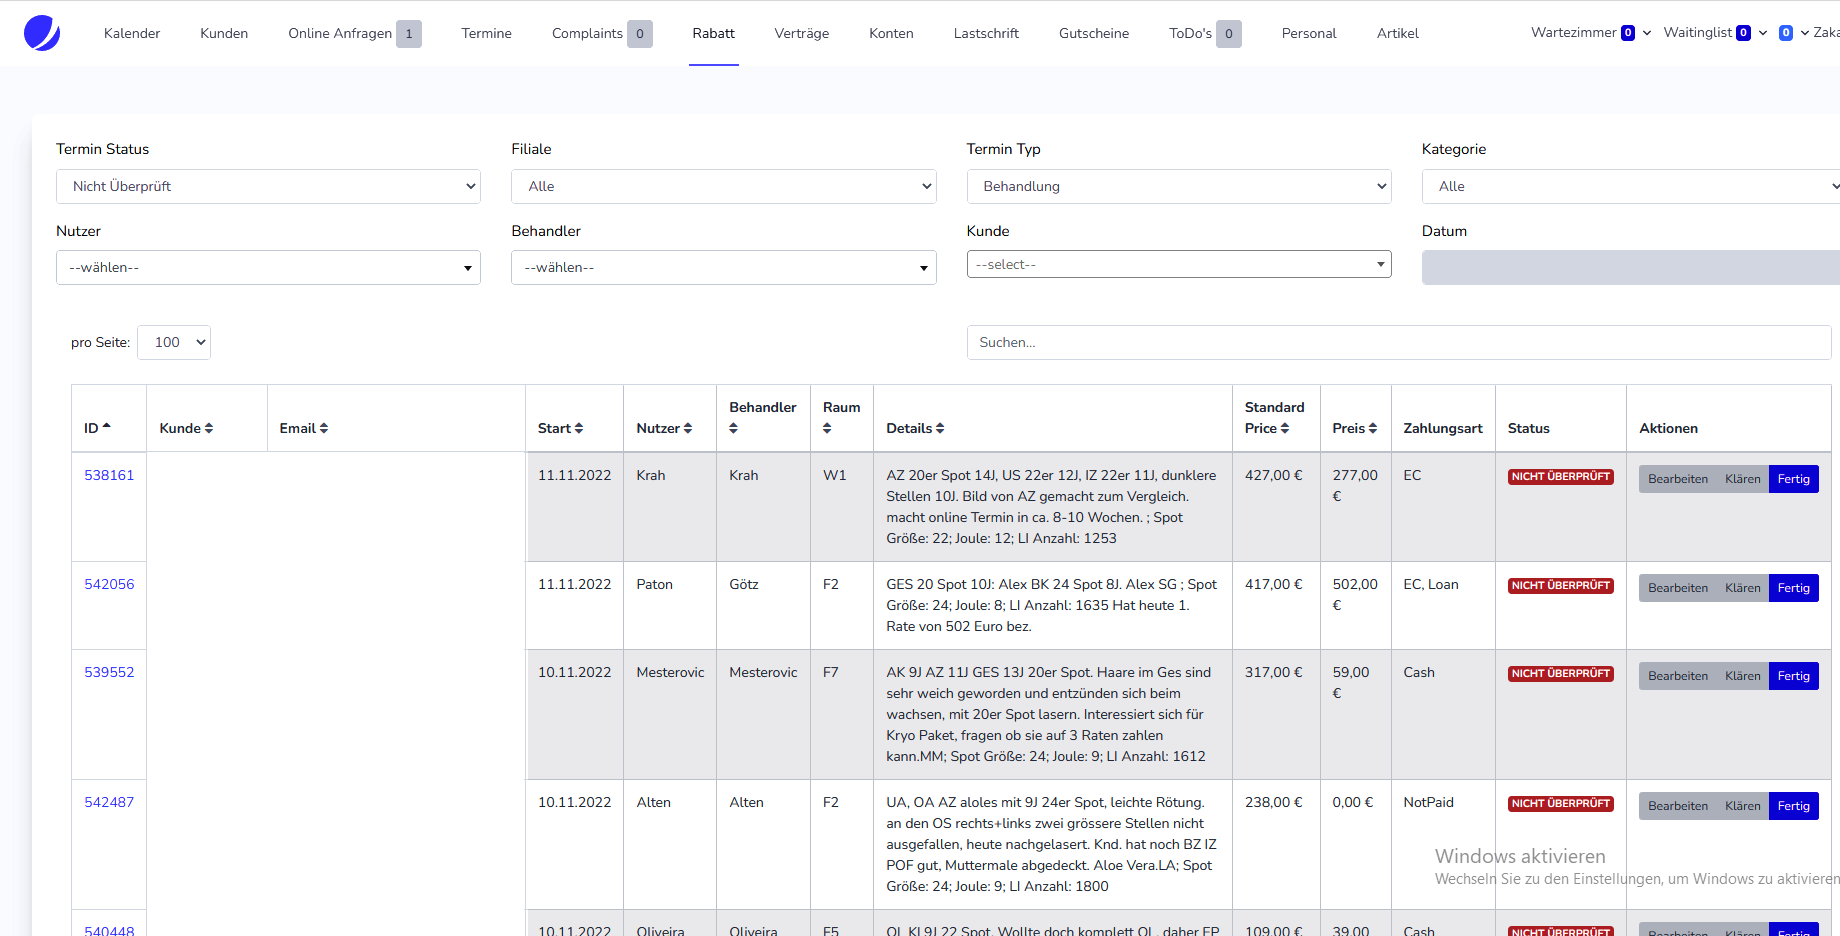This screenshot has width=1840, height=936.
Task: Mark appointment 539552 as Fertig
Action: pyautogui.click(x=1794, y=676)
